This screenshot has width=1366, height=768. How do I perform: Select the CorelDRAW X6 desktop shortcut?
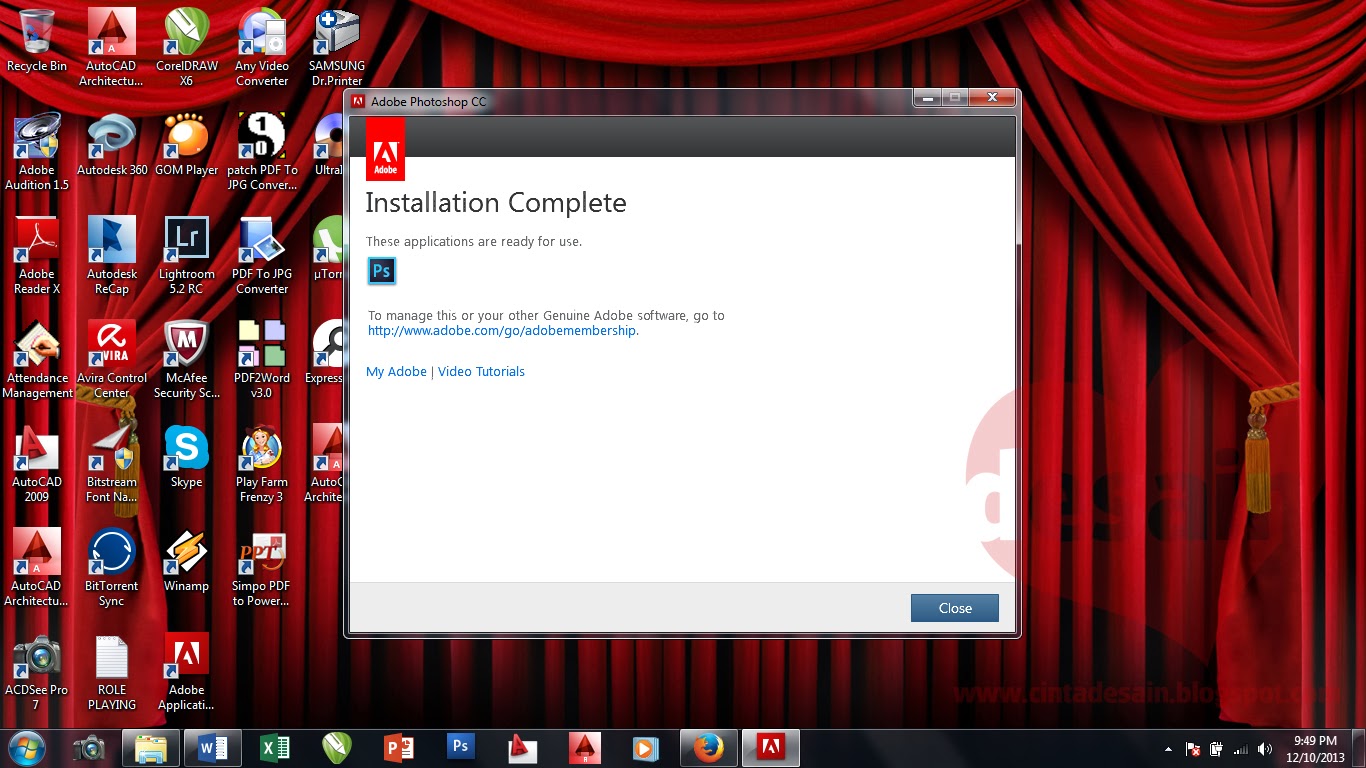pyautogui.click(x=186, y=47)
